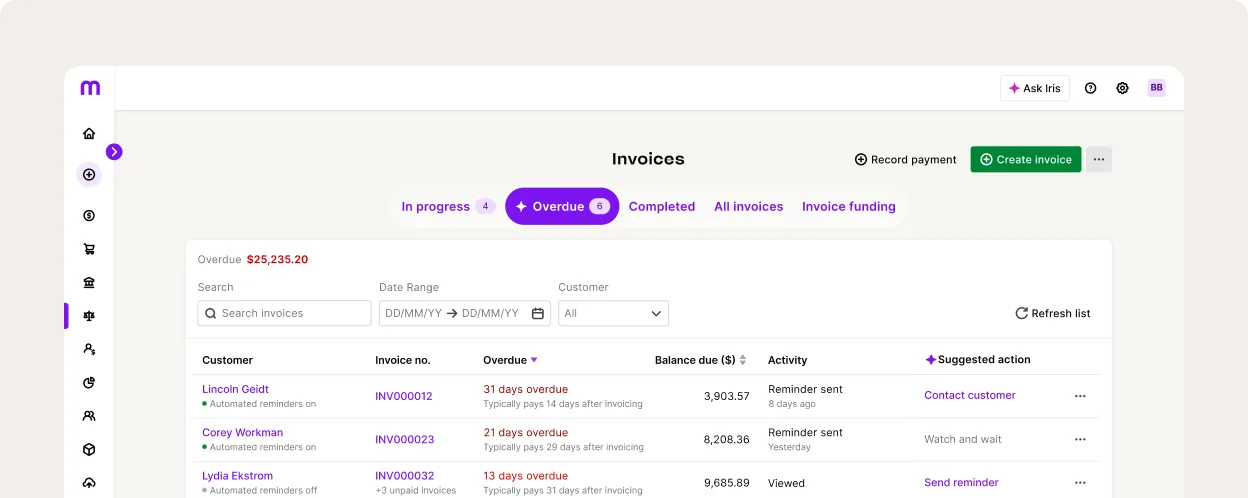Sort by Balance due ($) column
1248x498 pixels.
pyautogui.click(x=700, y=360)
